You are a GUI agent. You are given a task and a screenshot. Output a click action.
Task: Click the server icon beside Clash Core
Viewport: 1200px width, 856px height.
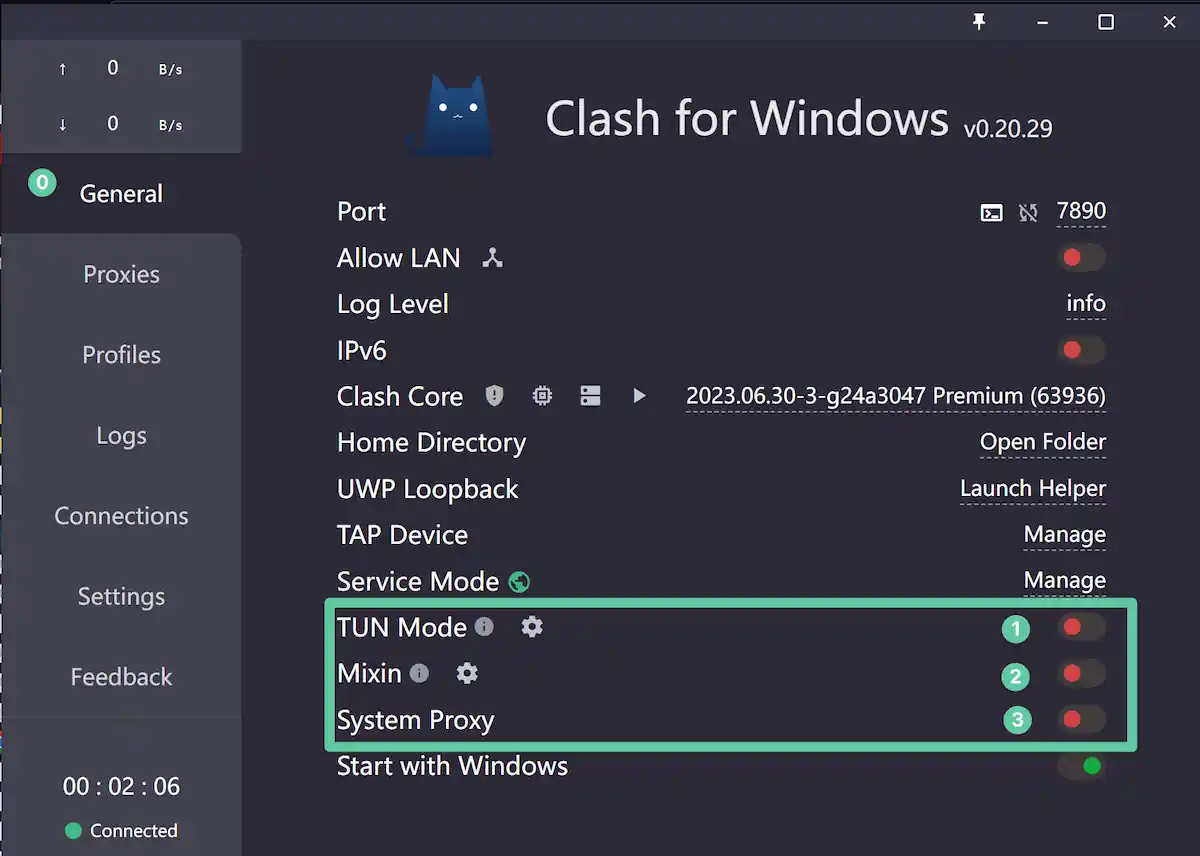[591, 396]
